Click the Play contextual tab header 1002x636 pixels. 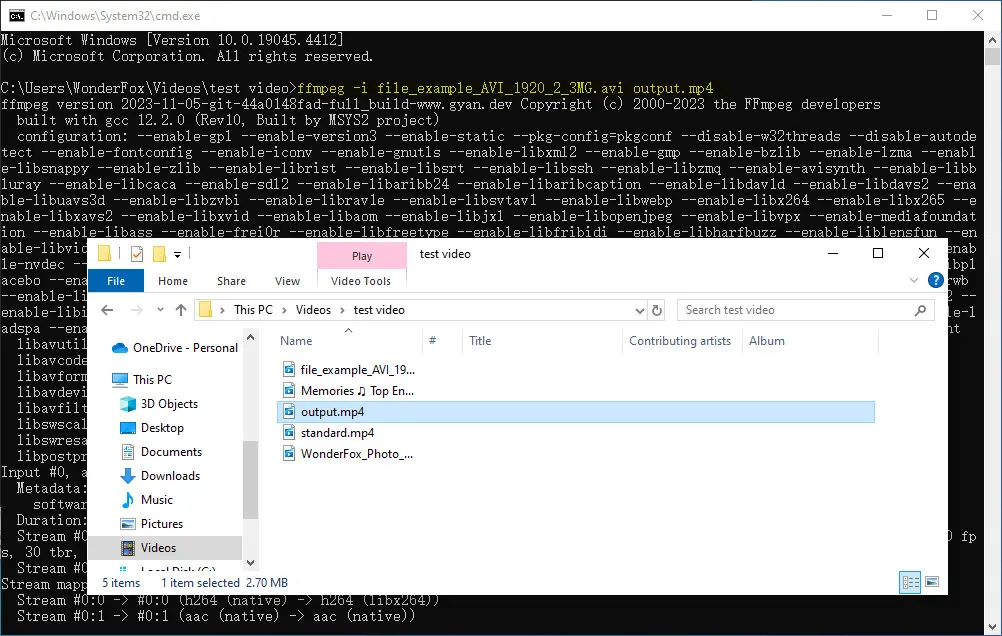[362, 256]
